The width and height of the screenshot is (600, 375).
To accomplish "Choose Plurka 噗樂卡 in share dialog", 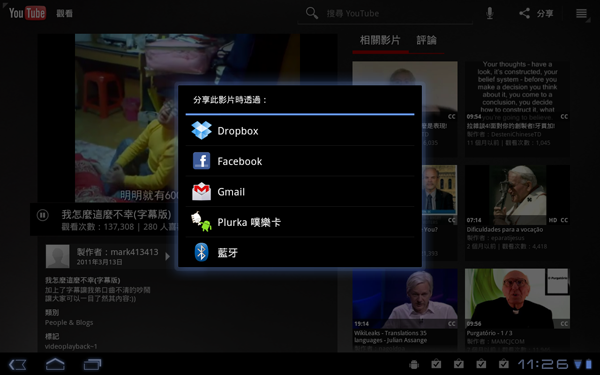I will click(300, 222).
